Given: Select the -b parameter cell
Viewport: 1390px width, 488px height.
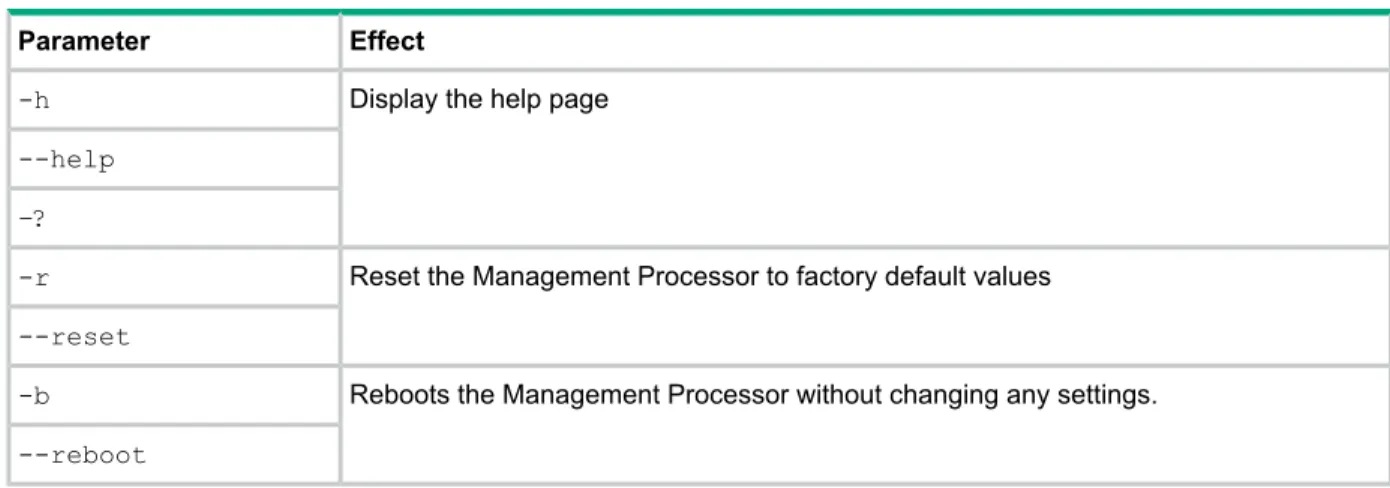Looking at the screenshot, I should 174,395.
